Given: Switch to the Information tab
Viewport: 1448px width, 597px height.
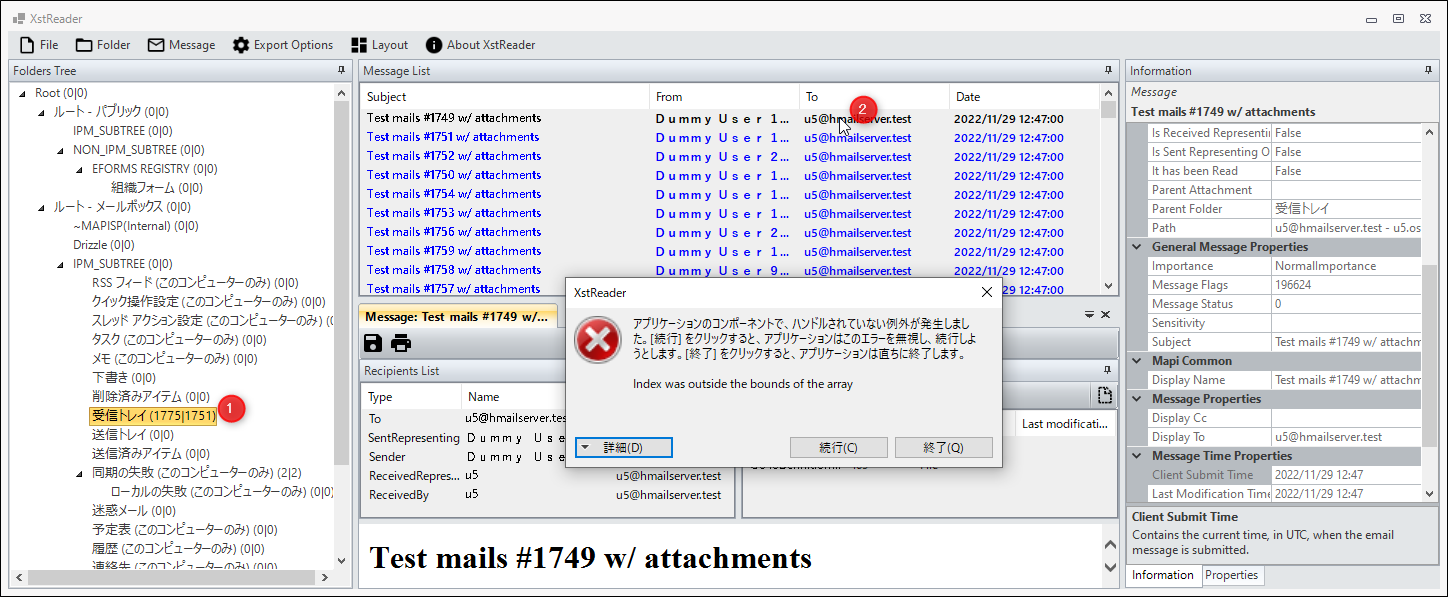Looking at the screenshot, I should pos(1163,575).
